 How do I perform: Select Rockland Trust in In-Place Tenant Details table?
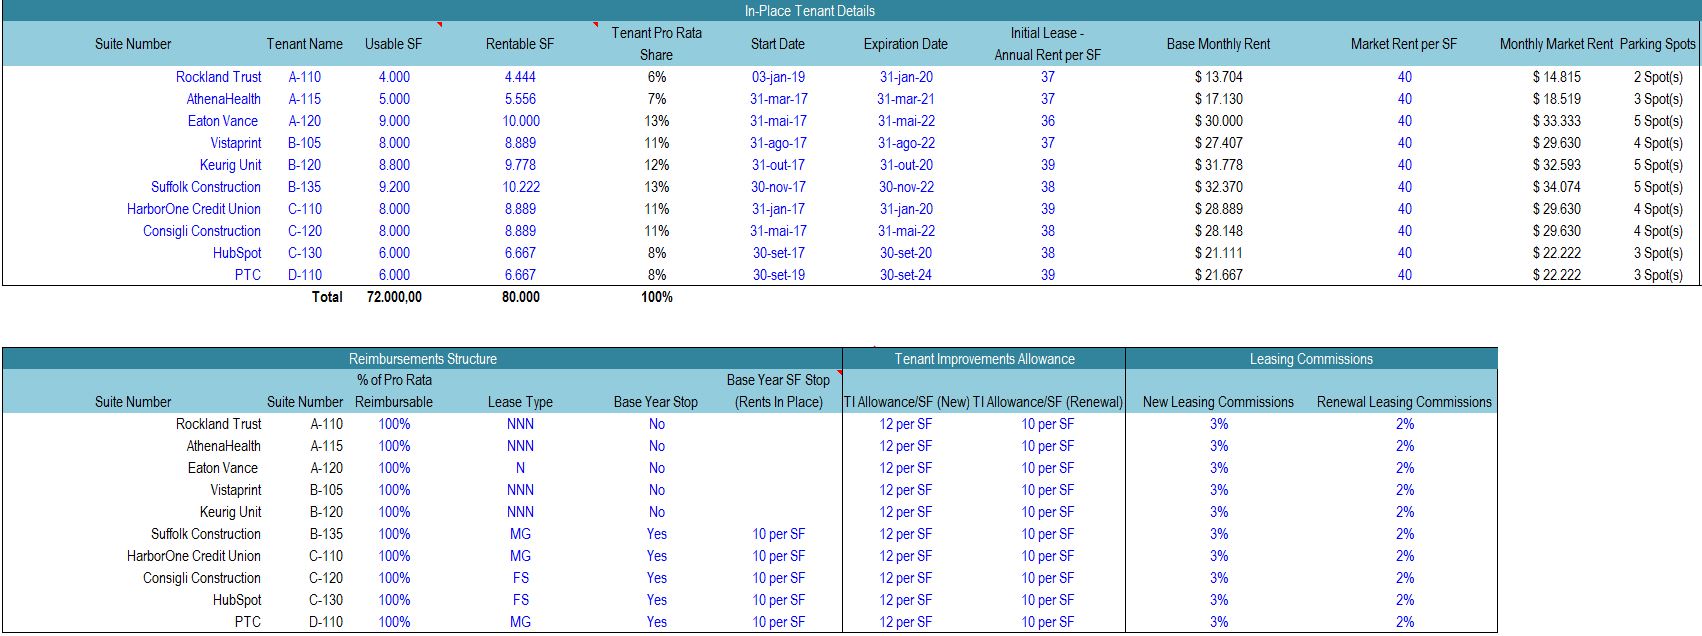tap(218, 77)
